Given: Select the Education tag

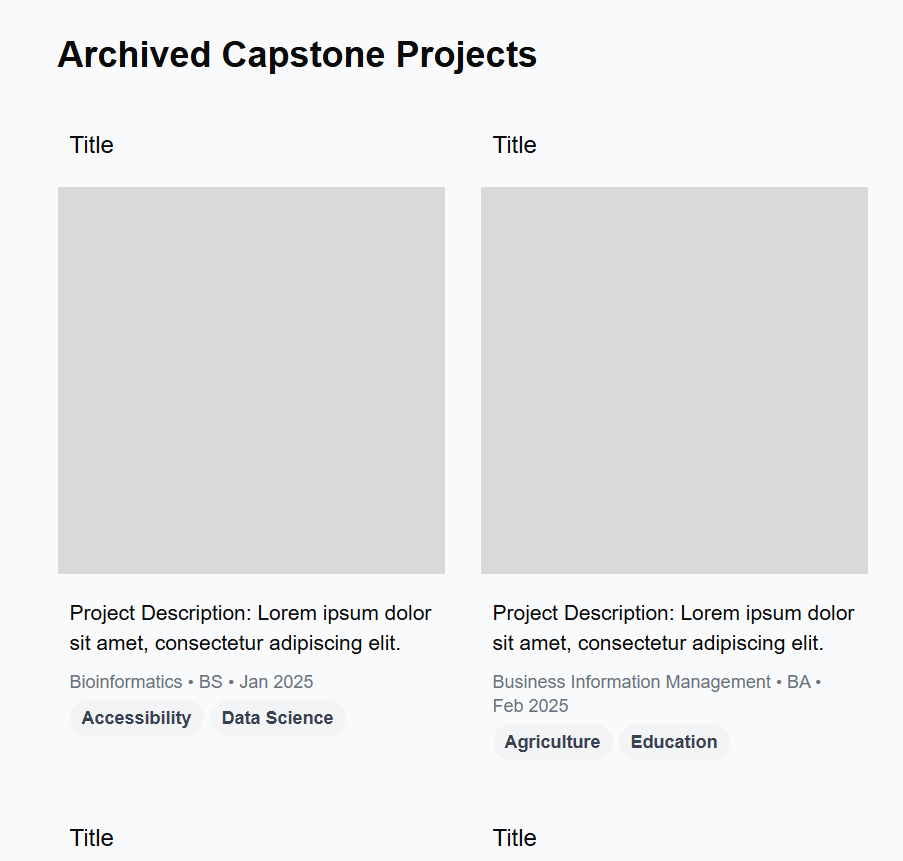Looking at the screenshot, I should click(x=674, y=742).
